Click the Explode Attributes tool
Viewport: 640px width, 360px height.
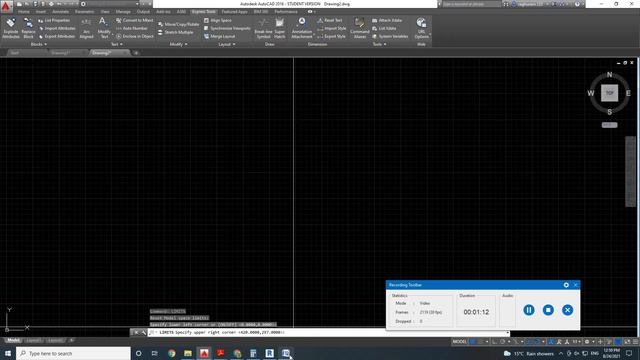(11, 28)
